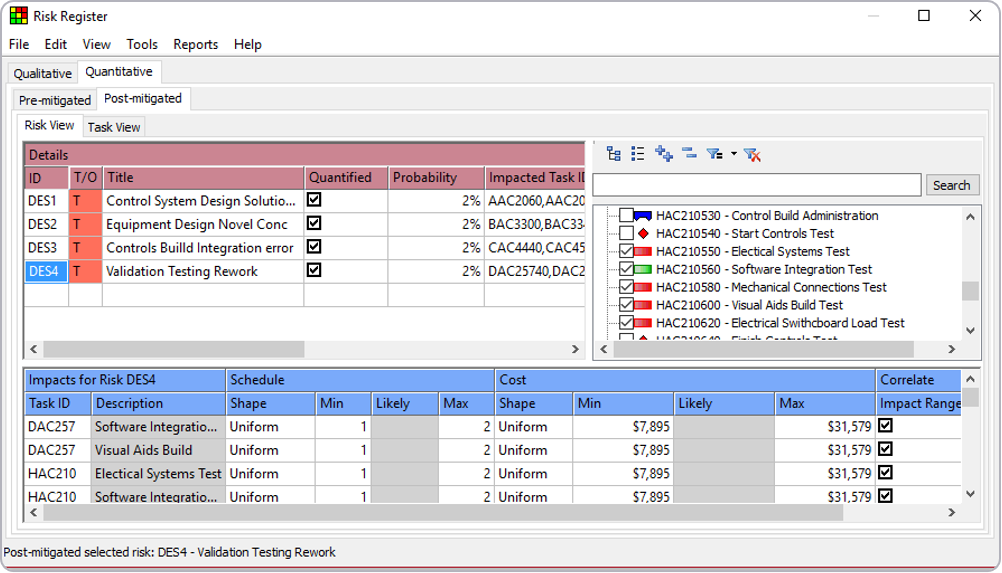This screenshot has width=1002, height=573.
Task: Open the filter dropdown arrow
Action: pos(734,154)
